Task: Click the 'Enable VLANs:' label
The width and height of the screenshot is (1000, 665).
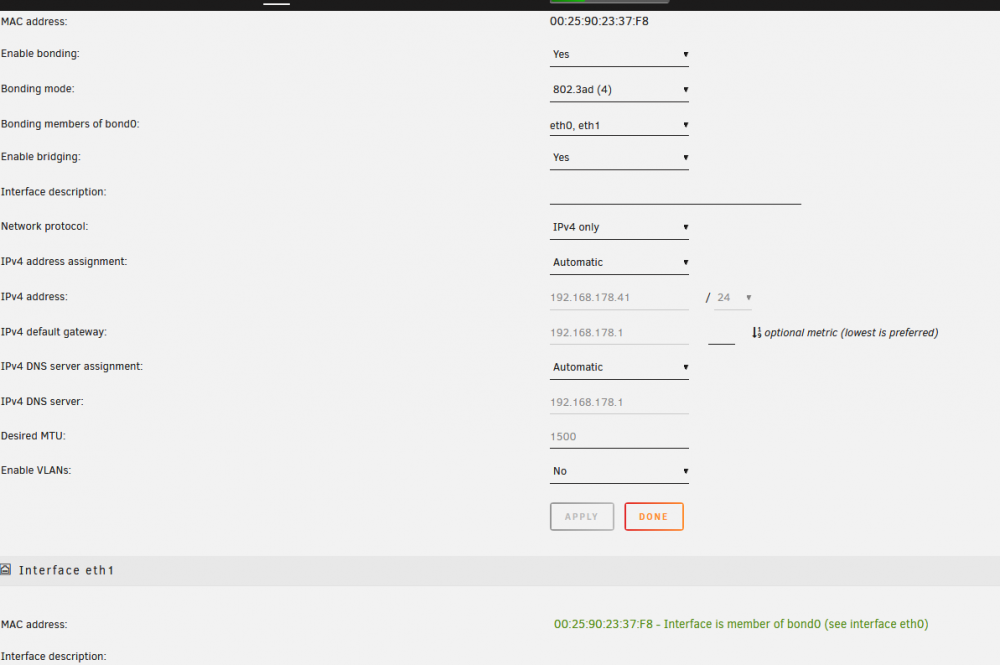Action: [36, 471]
